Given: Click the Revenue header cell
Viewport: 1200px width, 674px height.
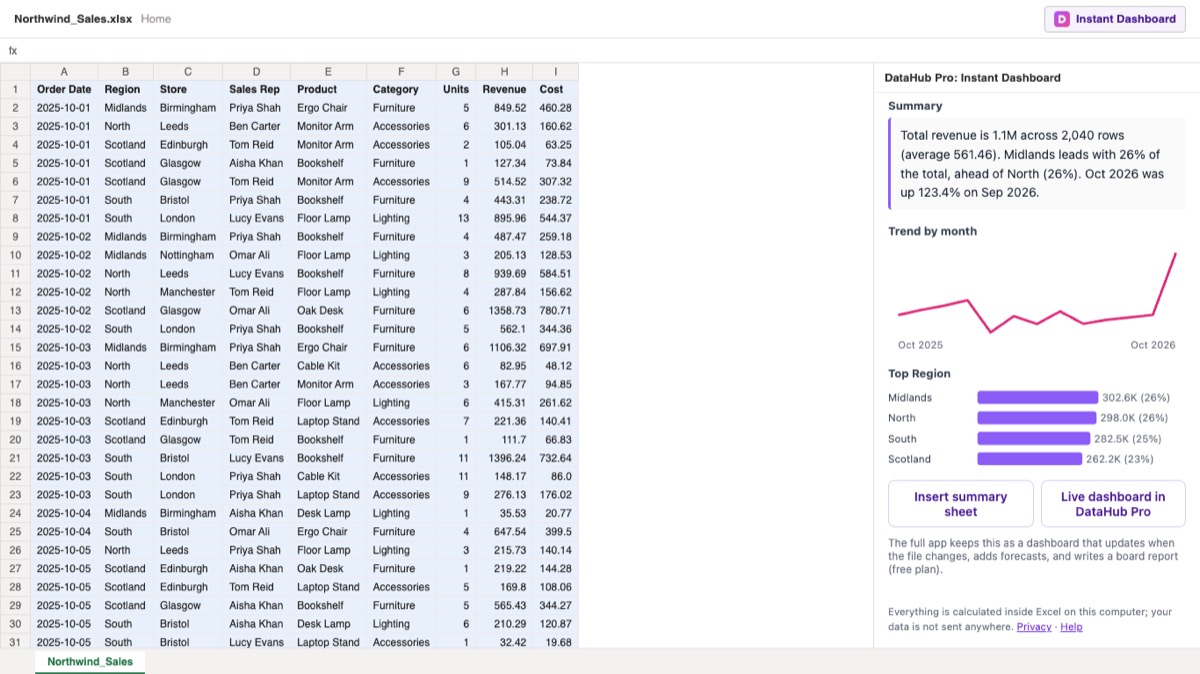Looking at the screenshot, I should click(504, 89).
